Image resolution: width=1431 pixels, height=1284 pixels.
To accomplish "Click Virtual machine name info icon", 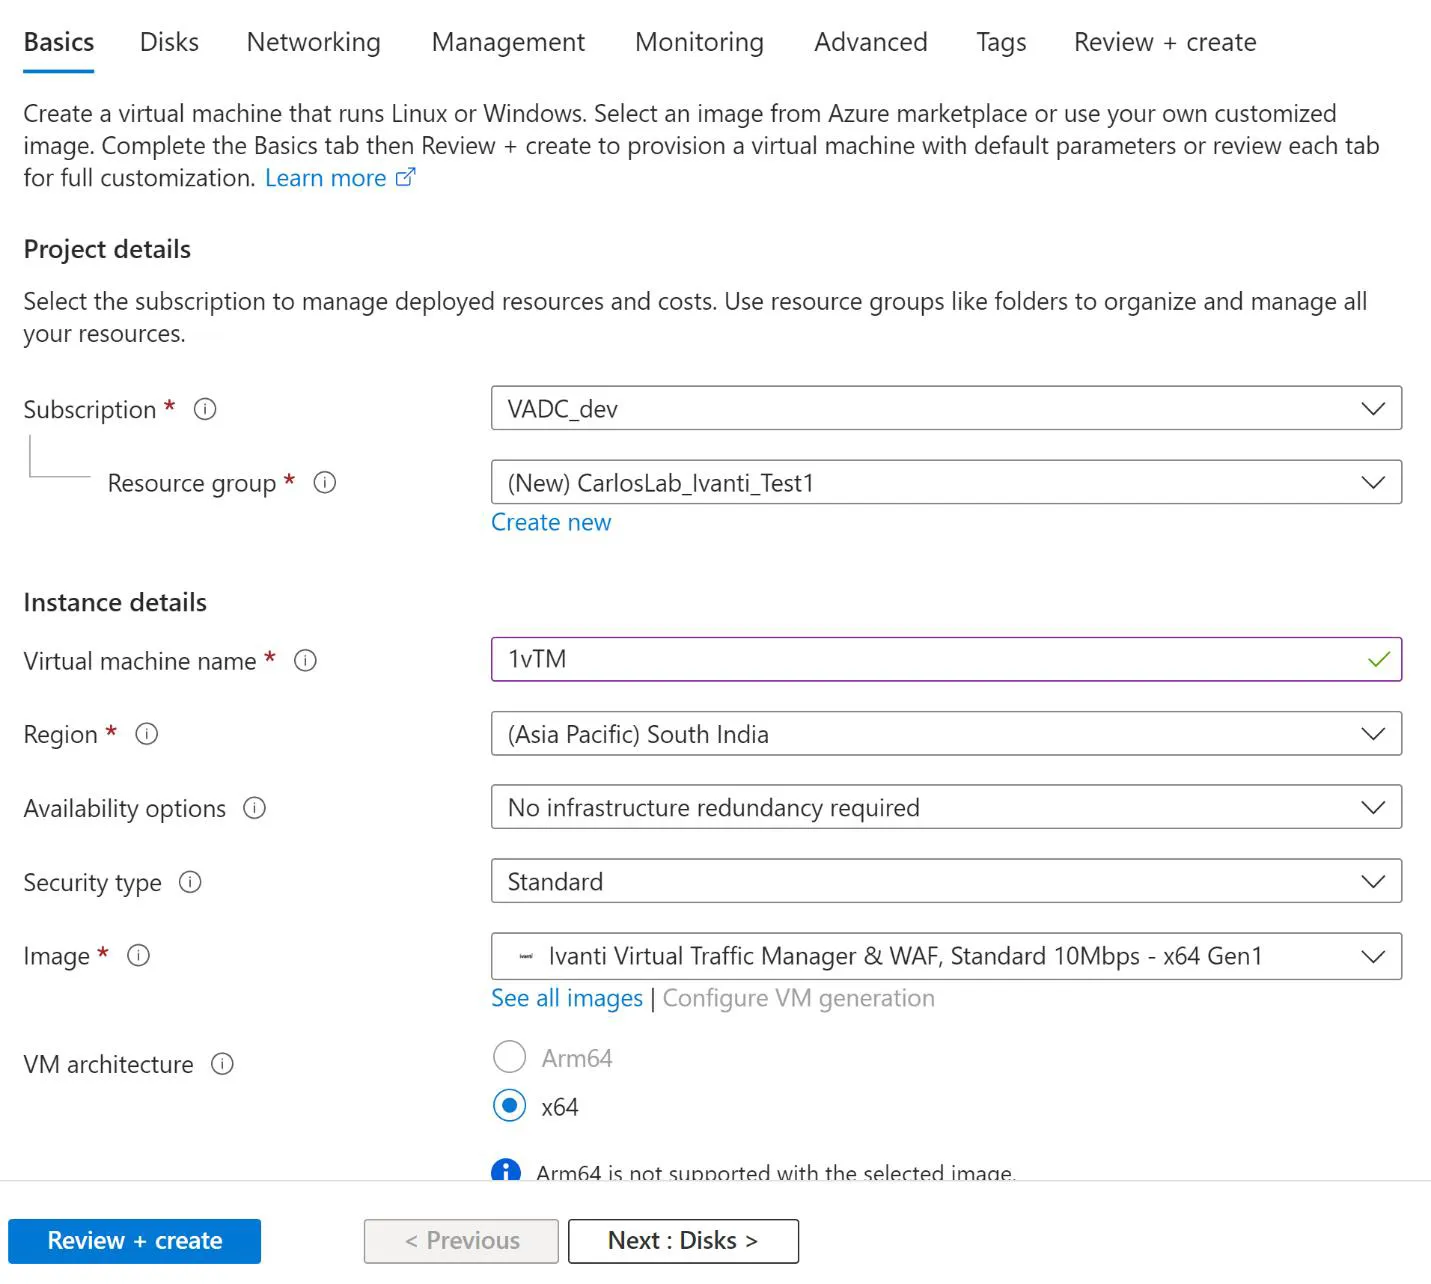I will [305, 661].
